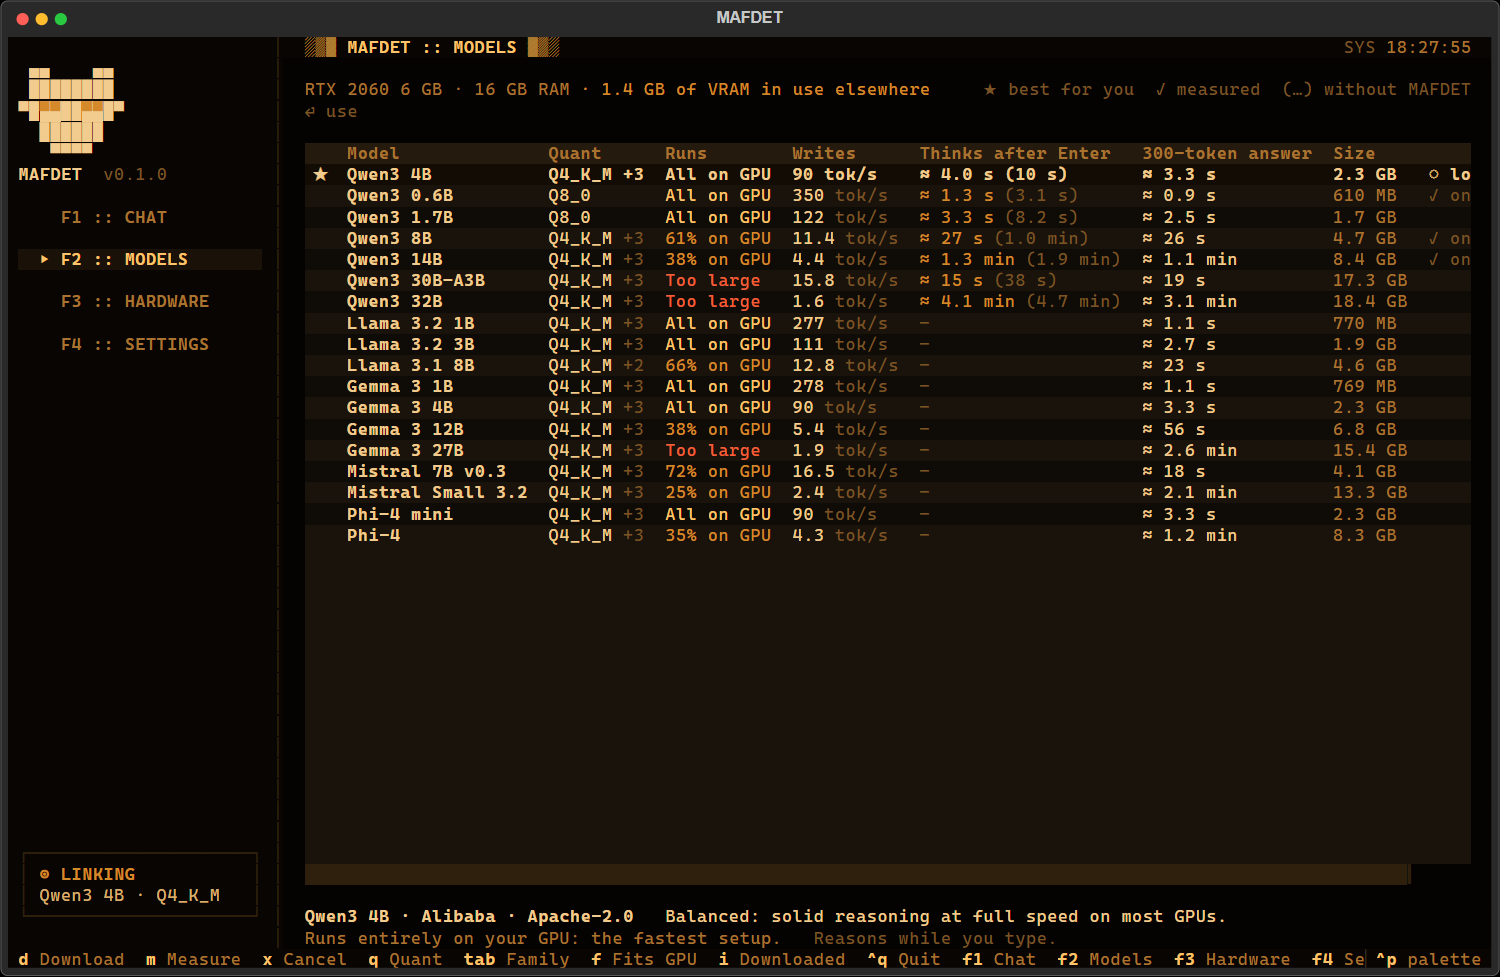Viewport: 1500px width, 977px height.
Task: Click the tab Family footer shortcut
Action: click(516, 959)
